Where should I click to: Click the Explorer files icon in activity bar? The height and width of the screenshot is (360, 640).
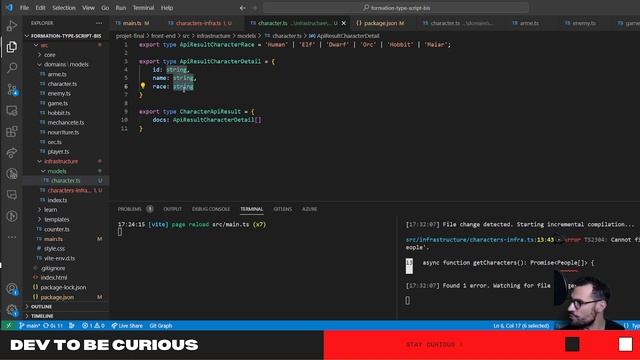[11, 47]
